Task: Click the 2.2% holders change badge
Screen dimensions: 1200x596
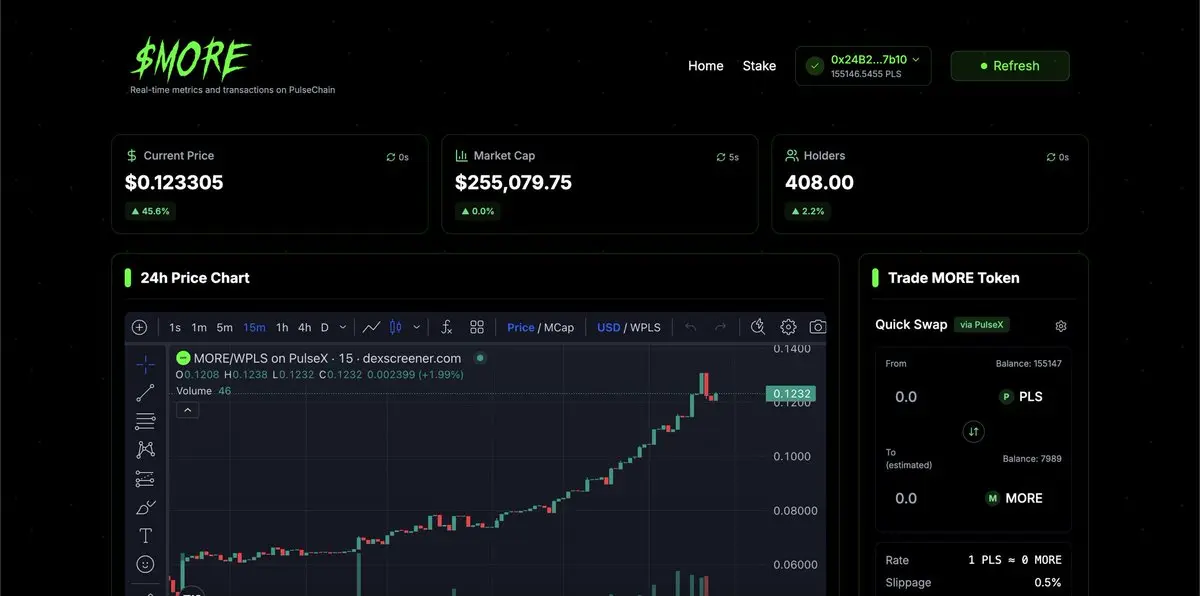Action: [x=807, y=211]
